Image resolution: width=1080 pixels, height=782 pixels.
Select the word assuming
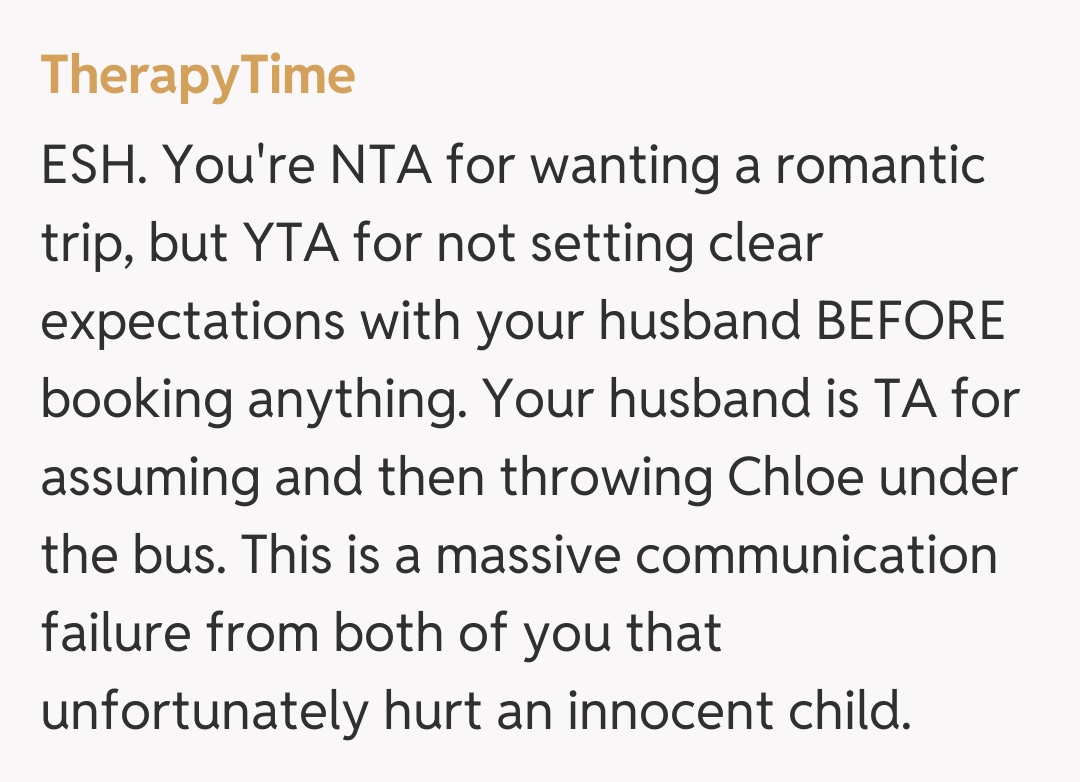click(150, 478)
